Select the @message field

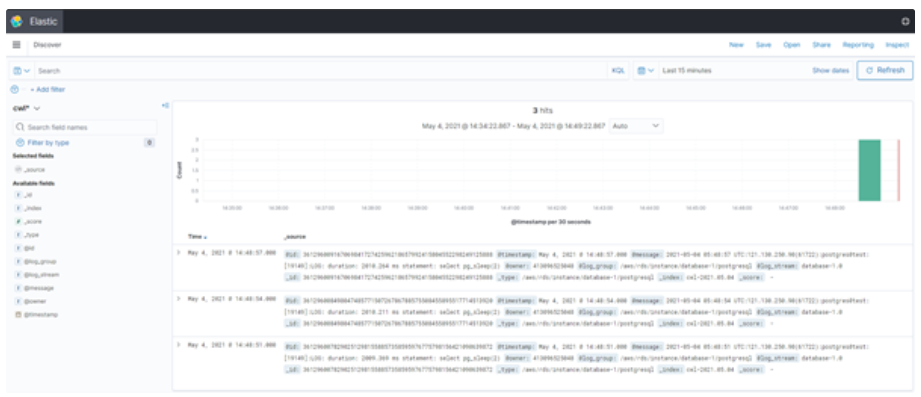[x=39, y=288]
